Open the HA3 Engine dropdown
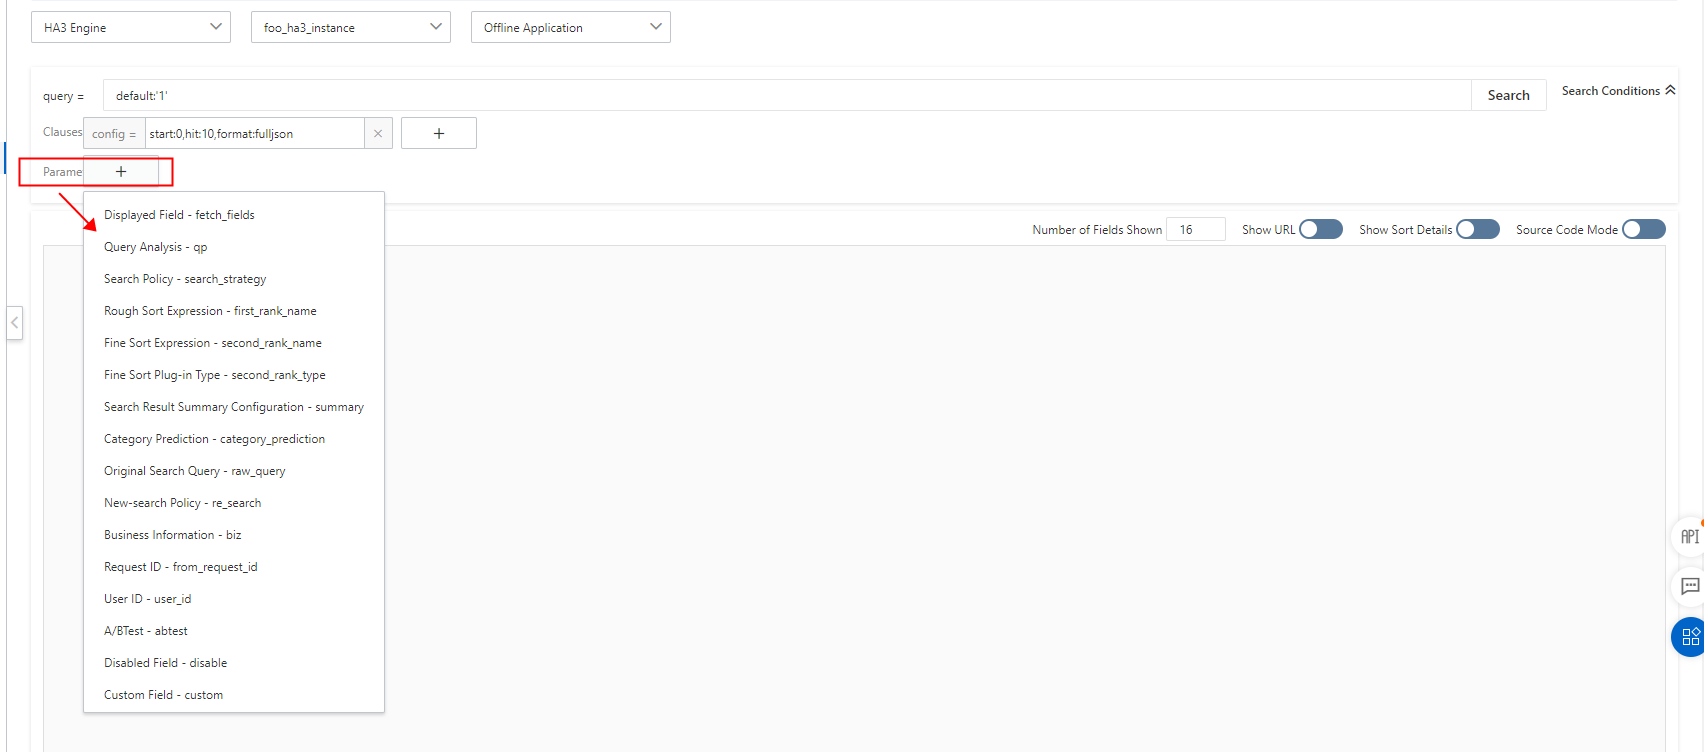 tap(131, 27)
